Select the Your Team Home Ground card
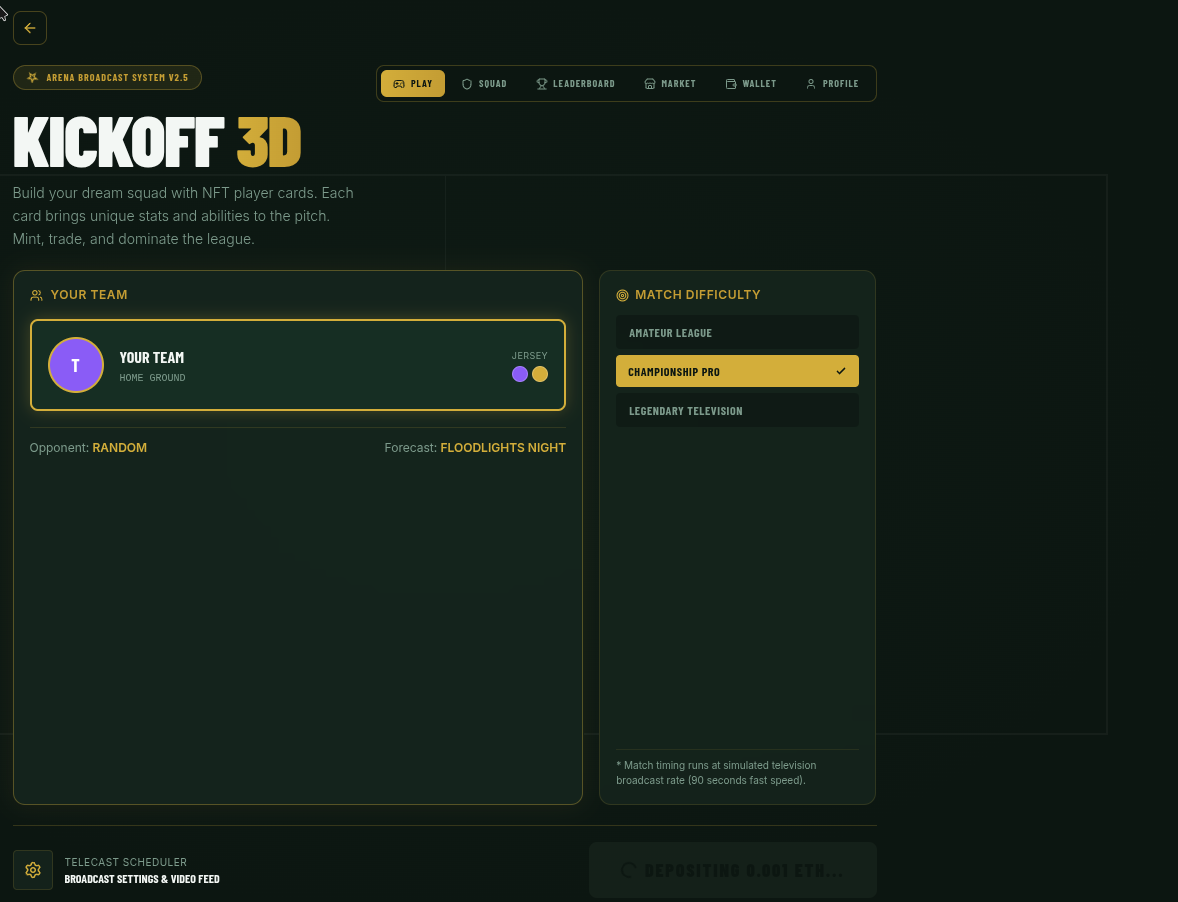1178x902 pixels. tap(298, 365)
